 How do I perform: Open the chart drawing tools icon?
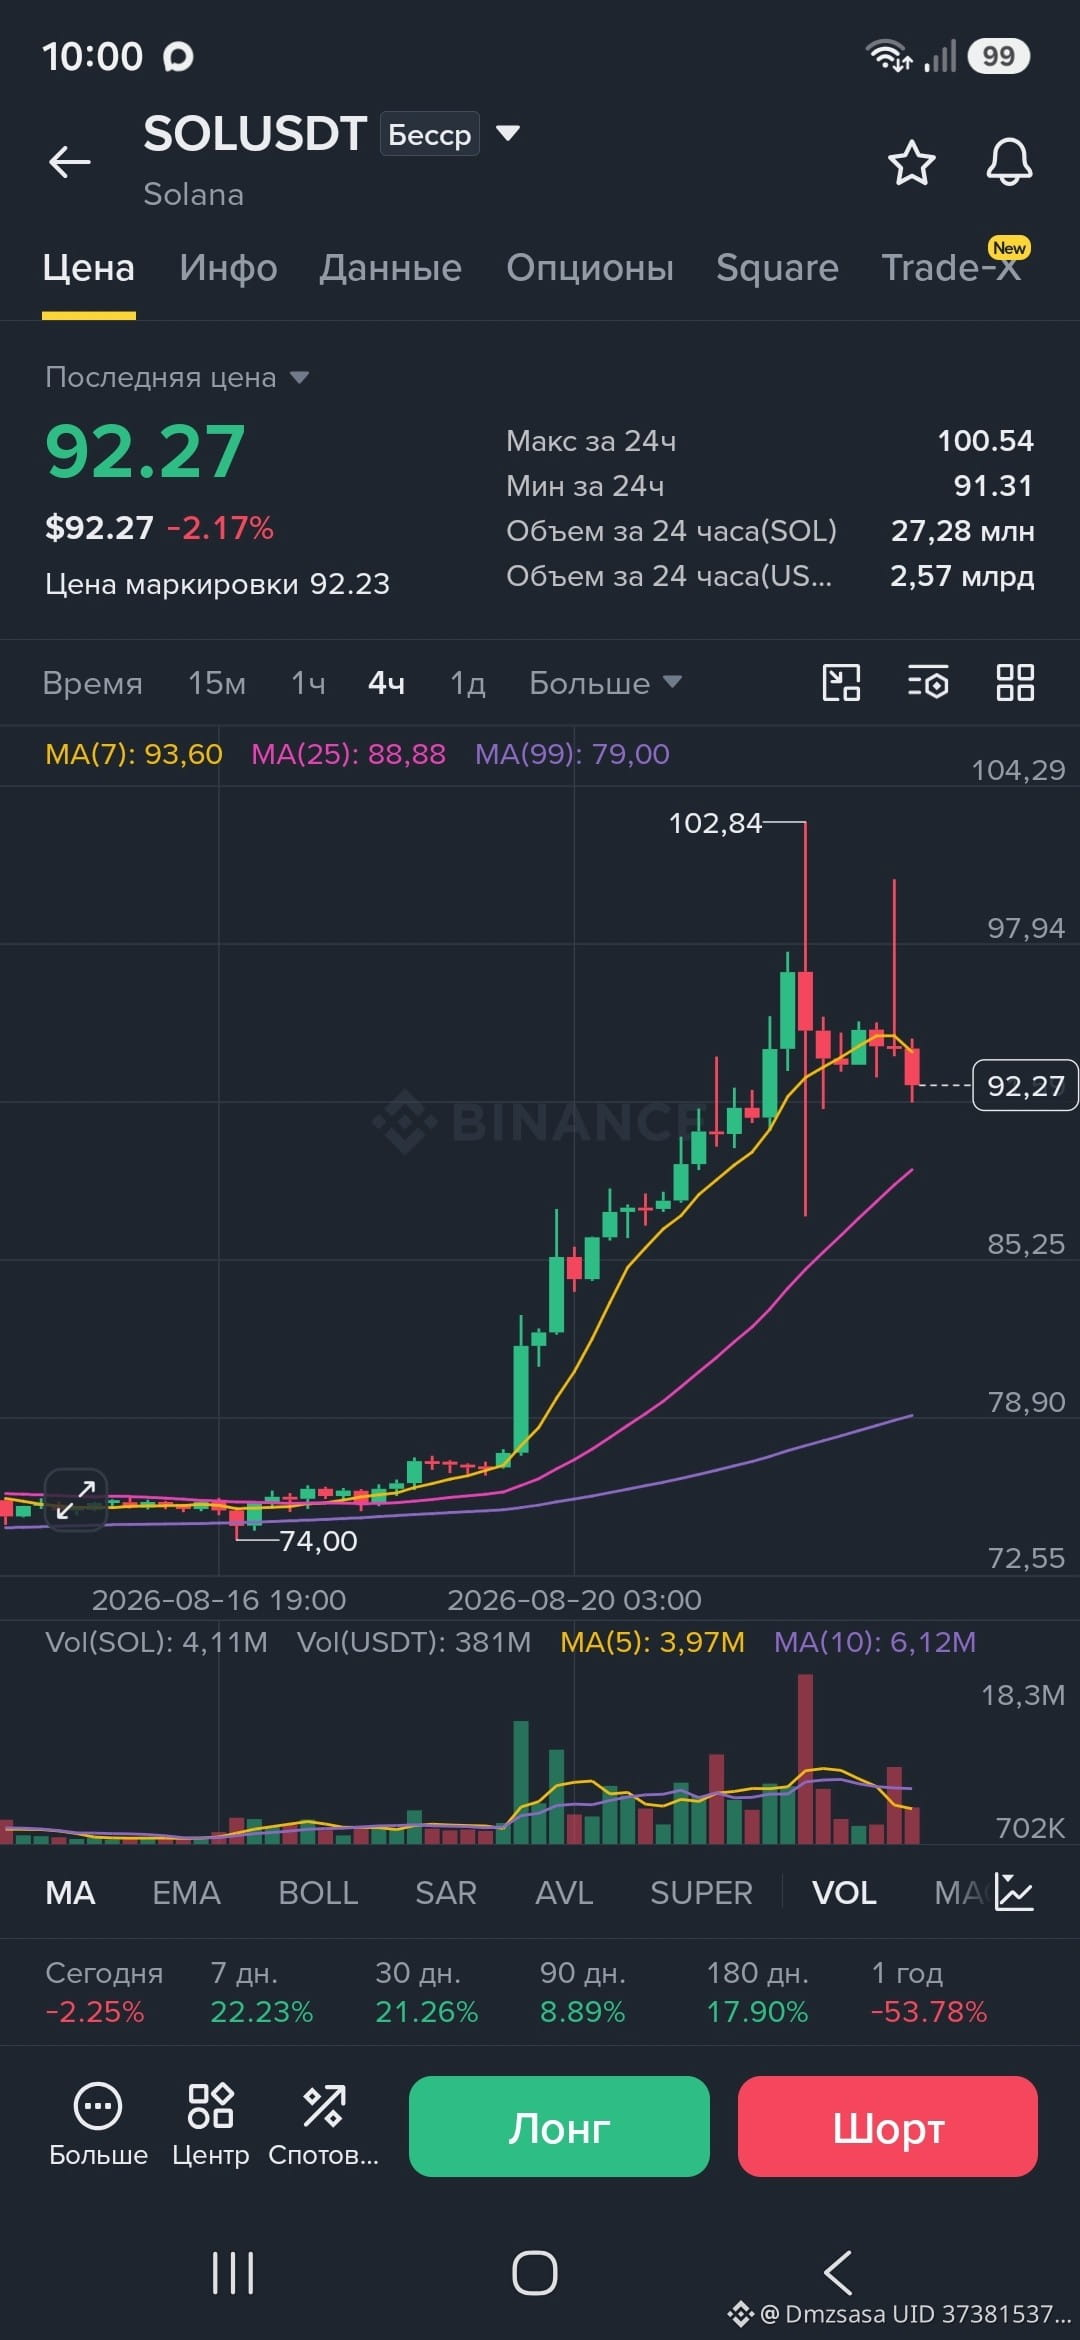(841, 683)
